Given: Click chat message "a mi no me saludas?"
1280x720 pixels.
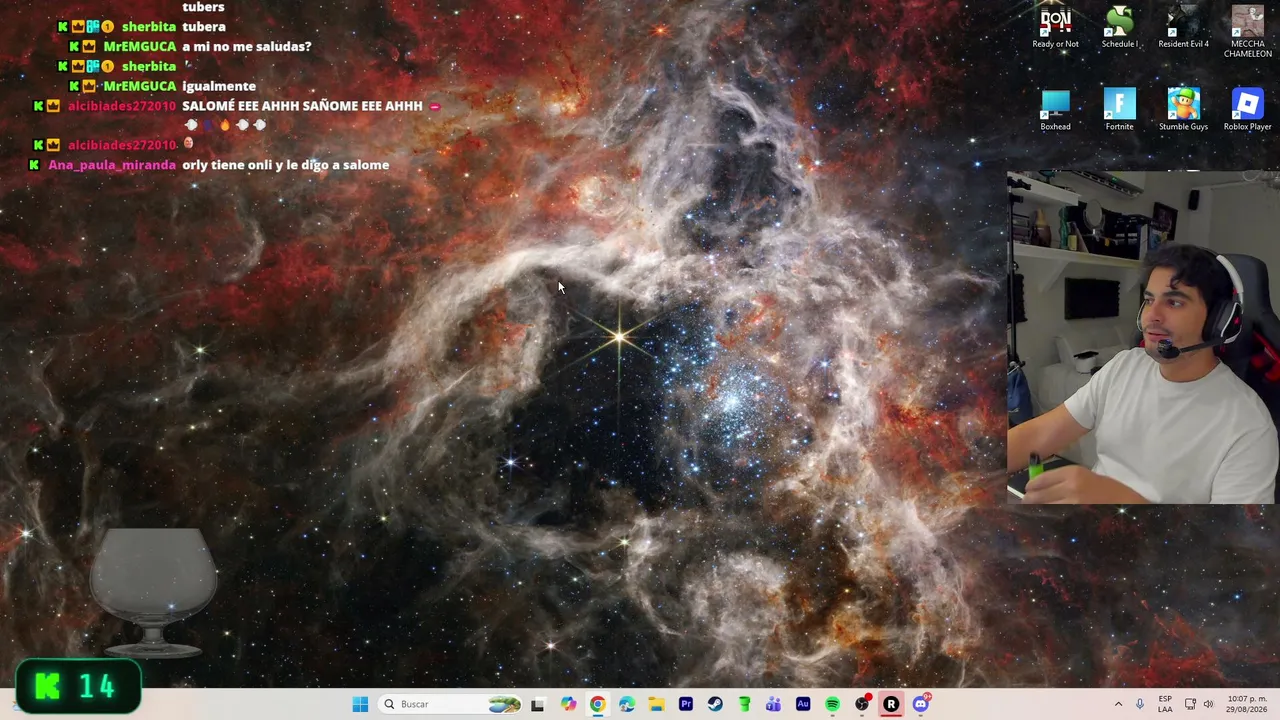Looking at the screenshot, I should [x=246, y=46].
